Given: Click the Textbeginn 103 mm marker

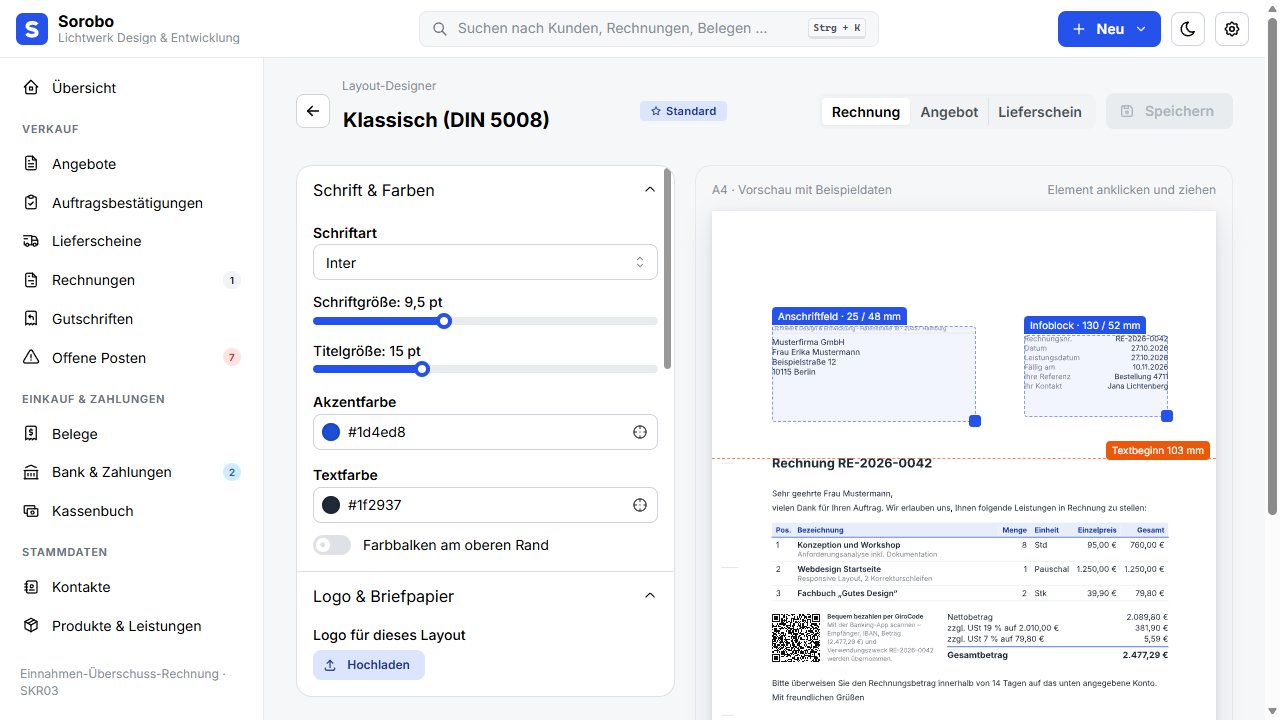Looking at the screenshot, I should click(1158, 450).
